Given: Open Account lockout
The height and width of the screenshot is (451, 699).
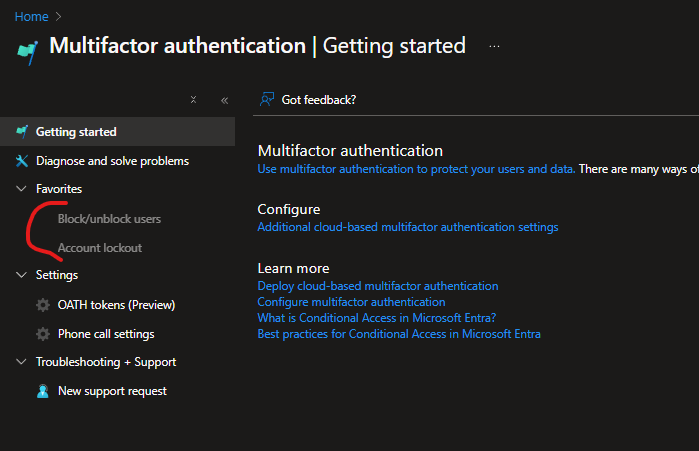Looking at the screenshot, I should (x=100, y=248).
